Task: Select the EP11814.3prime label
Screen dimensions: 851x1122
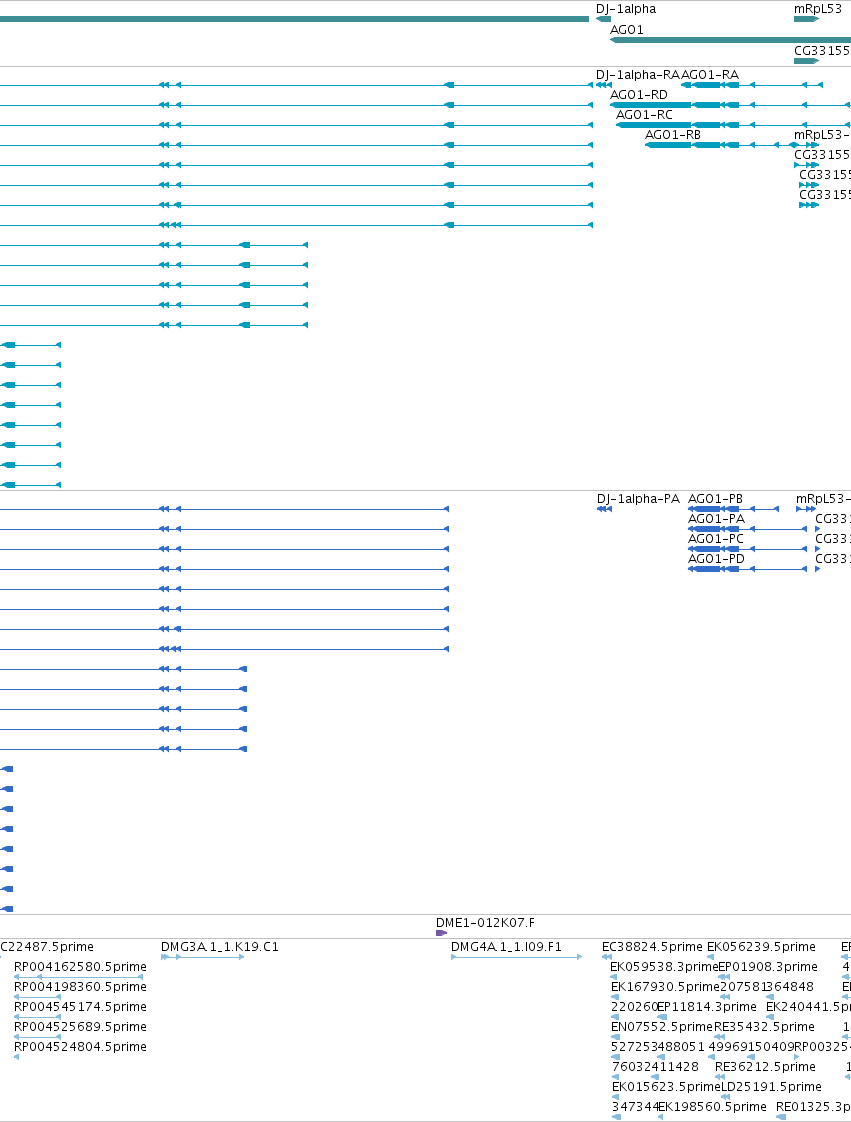Action: (706, 1008)
